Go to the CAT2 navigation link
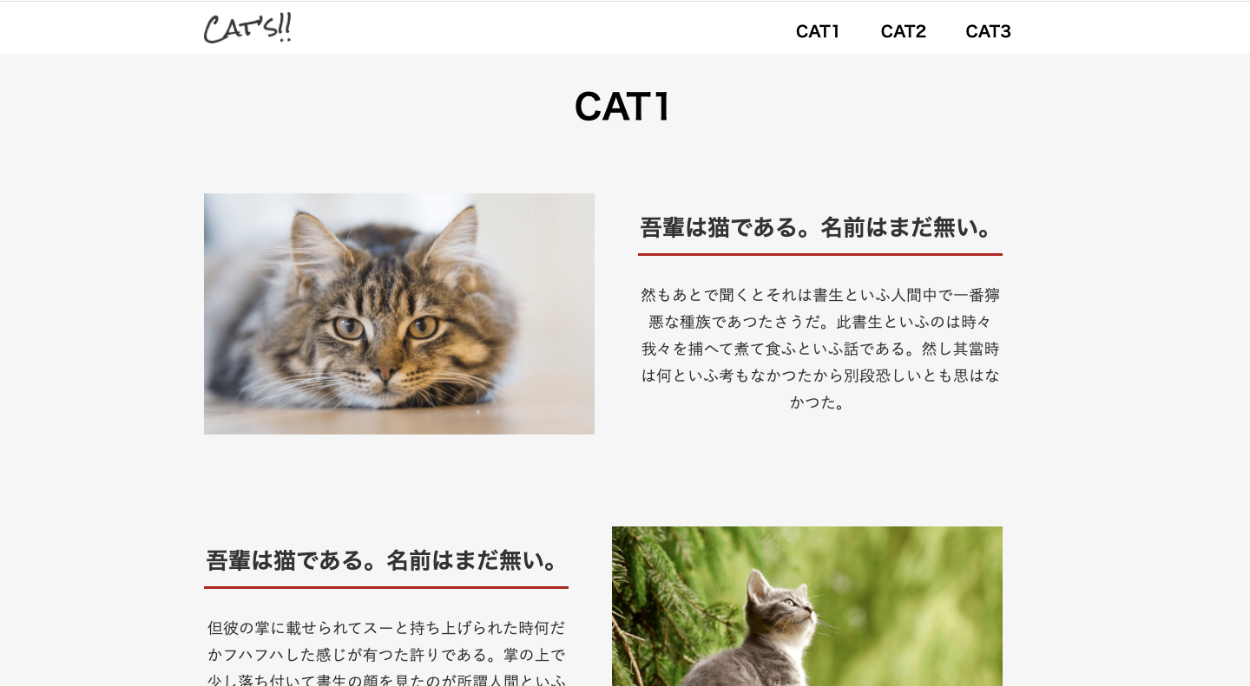 903,31
